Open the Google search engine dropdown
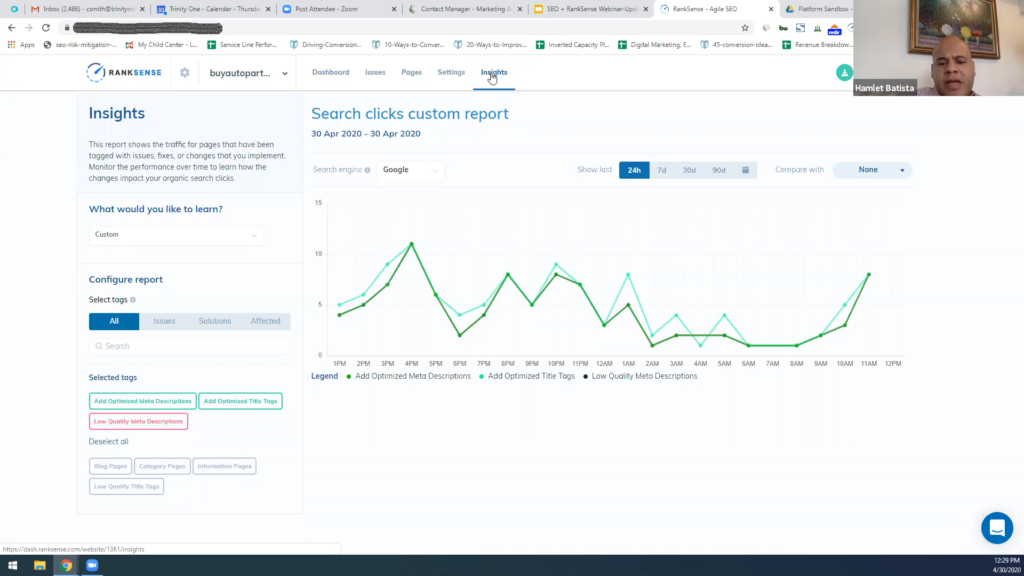Screen dimensions: 1024x576 point(410,170)
